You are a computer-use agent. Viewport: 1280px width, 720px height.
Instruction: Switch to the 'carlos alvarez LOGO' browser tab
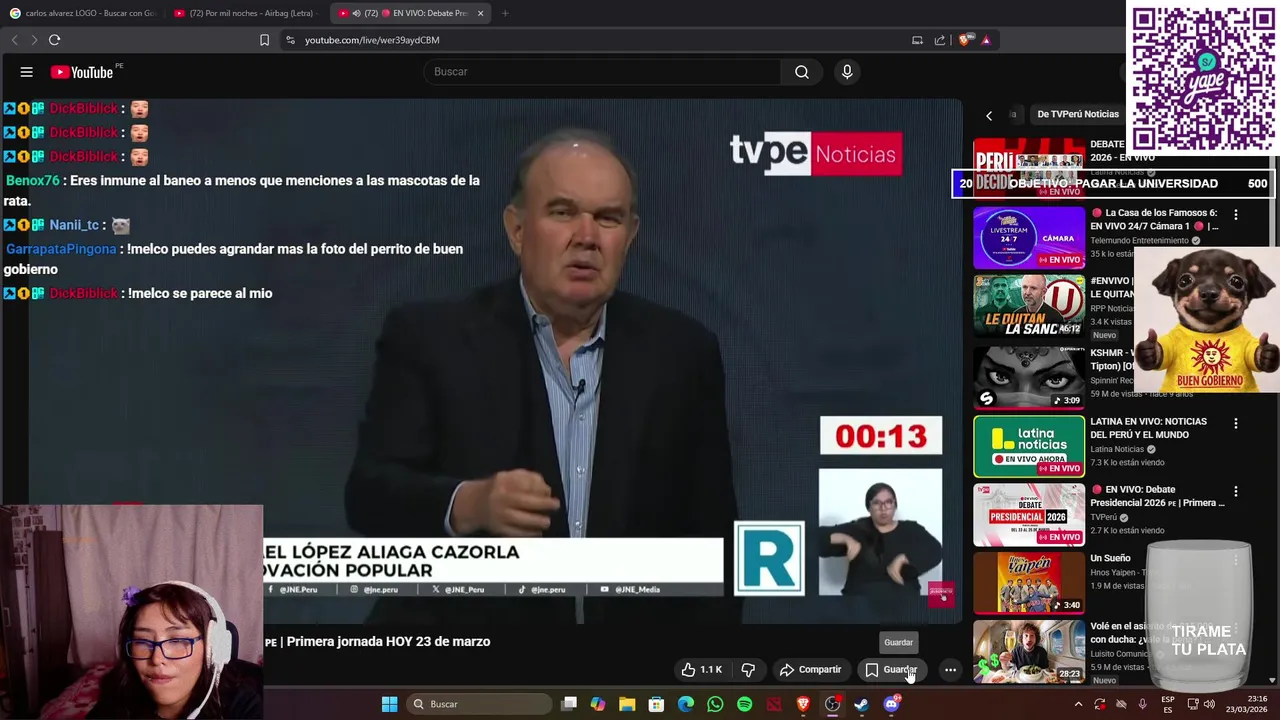tap(82, 13)
